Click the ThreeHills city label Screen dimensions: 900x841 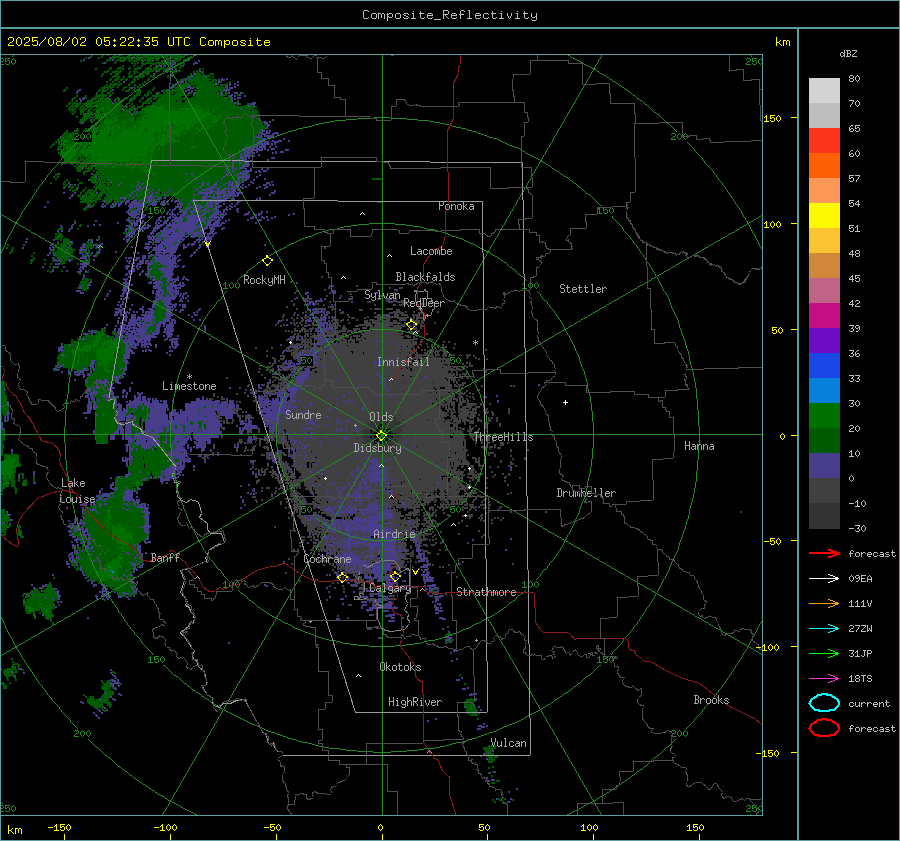coord(503,437)
